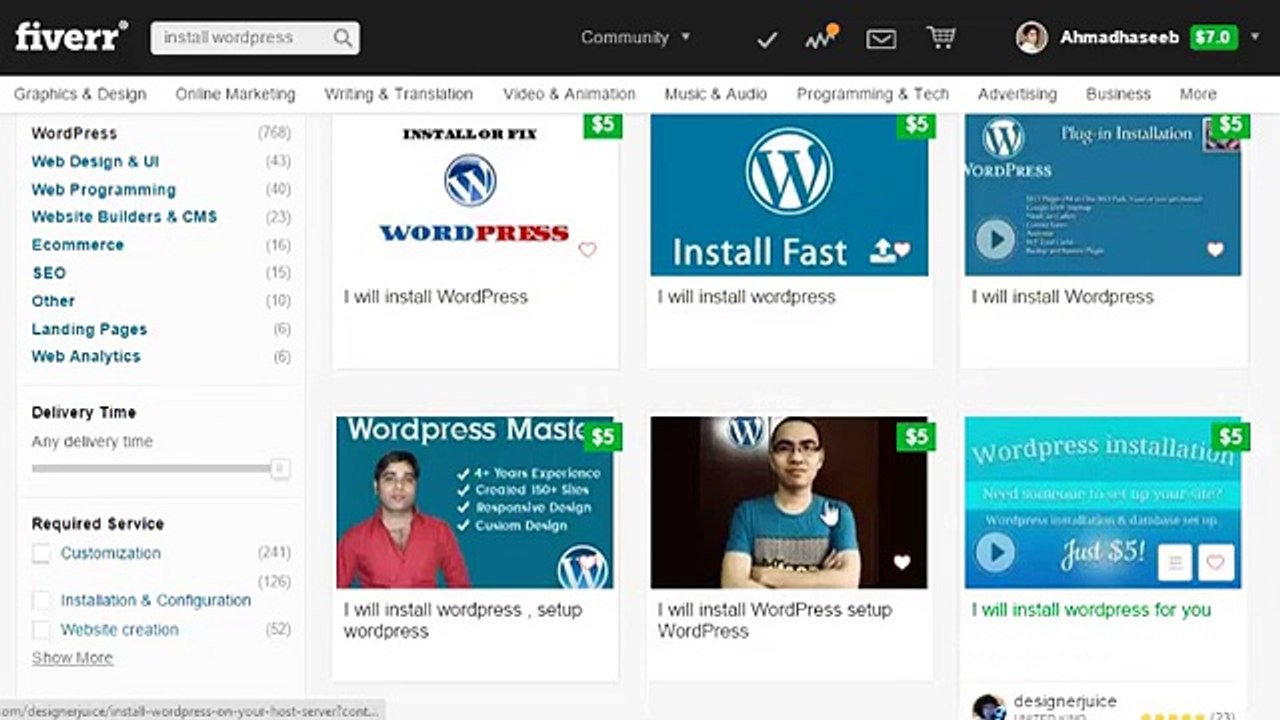1280x720 pixels.
Task: Open the Community dropdown
Action: [x=636, y=37]
